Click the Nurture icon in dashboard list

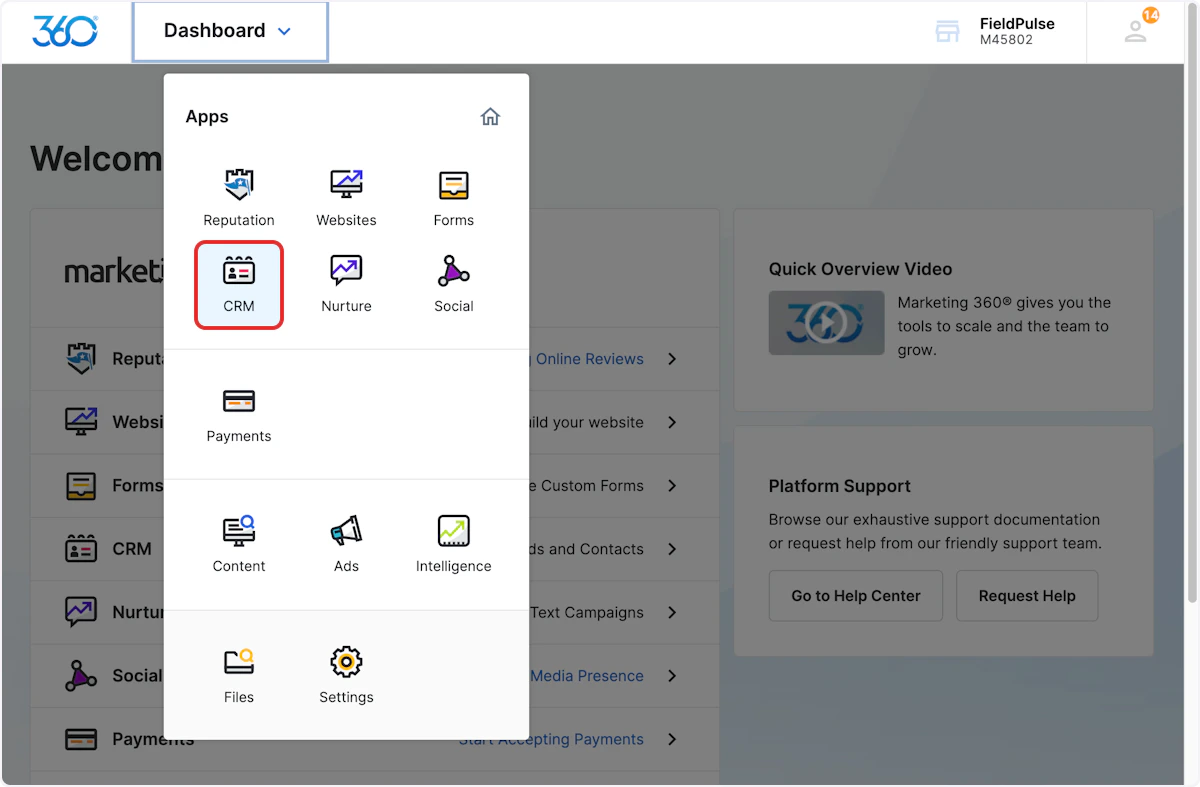click(x=81, y=611)
